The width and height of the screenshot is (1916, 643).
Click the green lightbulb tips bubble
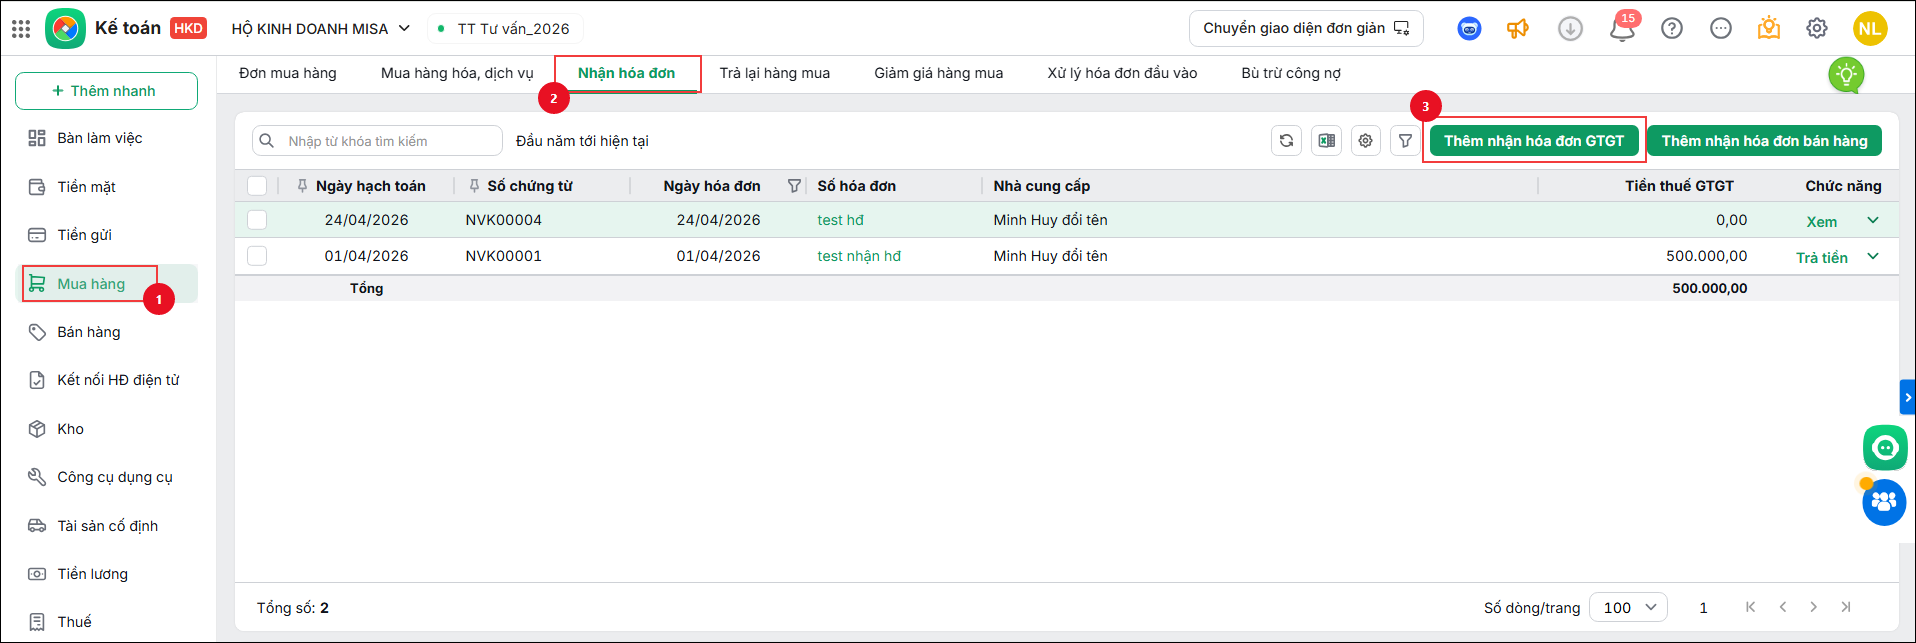click(1846, 75)
